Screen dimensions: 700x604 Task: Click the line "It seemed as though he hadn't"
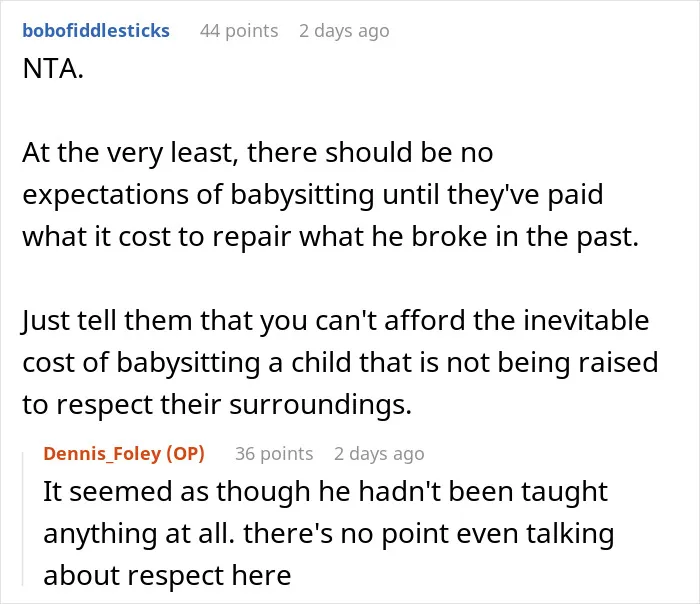coord(325,492)
